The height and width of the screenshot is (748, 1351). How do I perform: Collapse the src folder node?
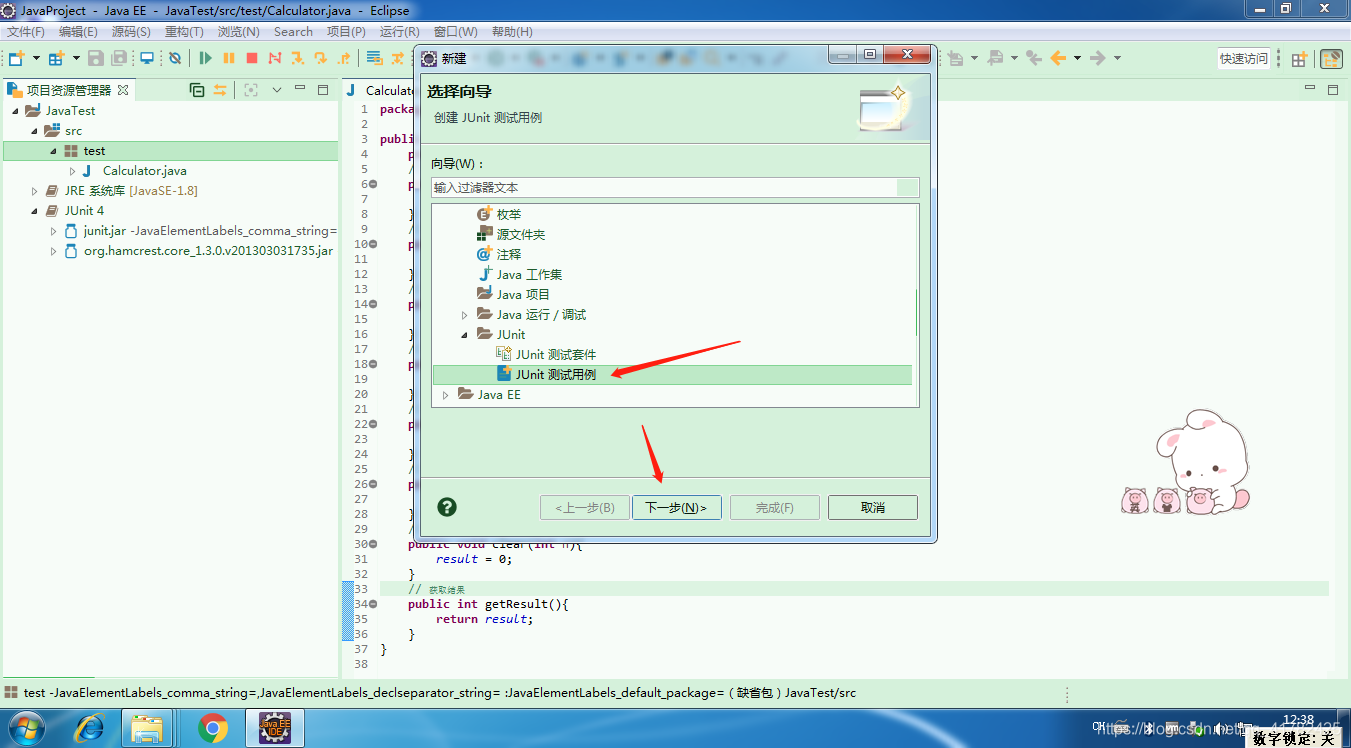[34, 131]
